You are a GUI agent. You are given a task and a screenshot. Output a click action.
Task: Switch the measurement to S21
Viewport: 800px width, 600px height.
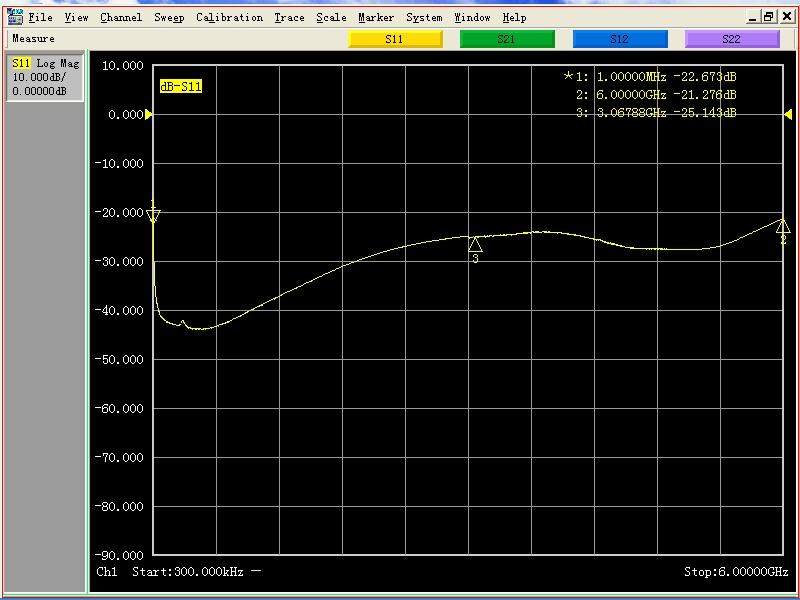click(x=507, y=39)
